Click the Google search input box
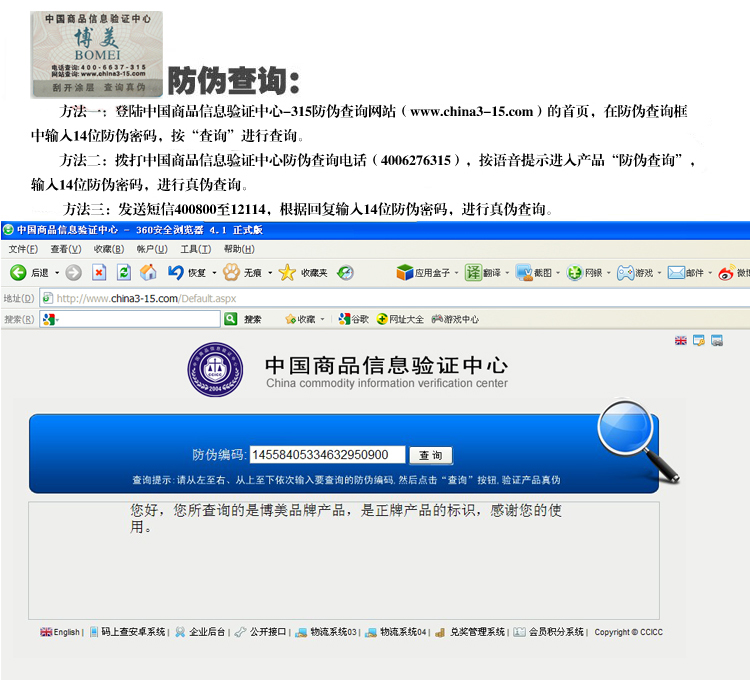 [x=130, y=319]
